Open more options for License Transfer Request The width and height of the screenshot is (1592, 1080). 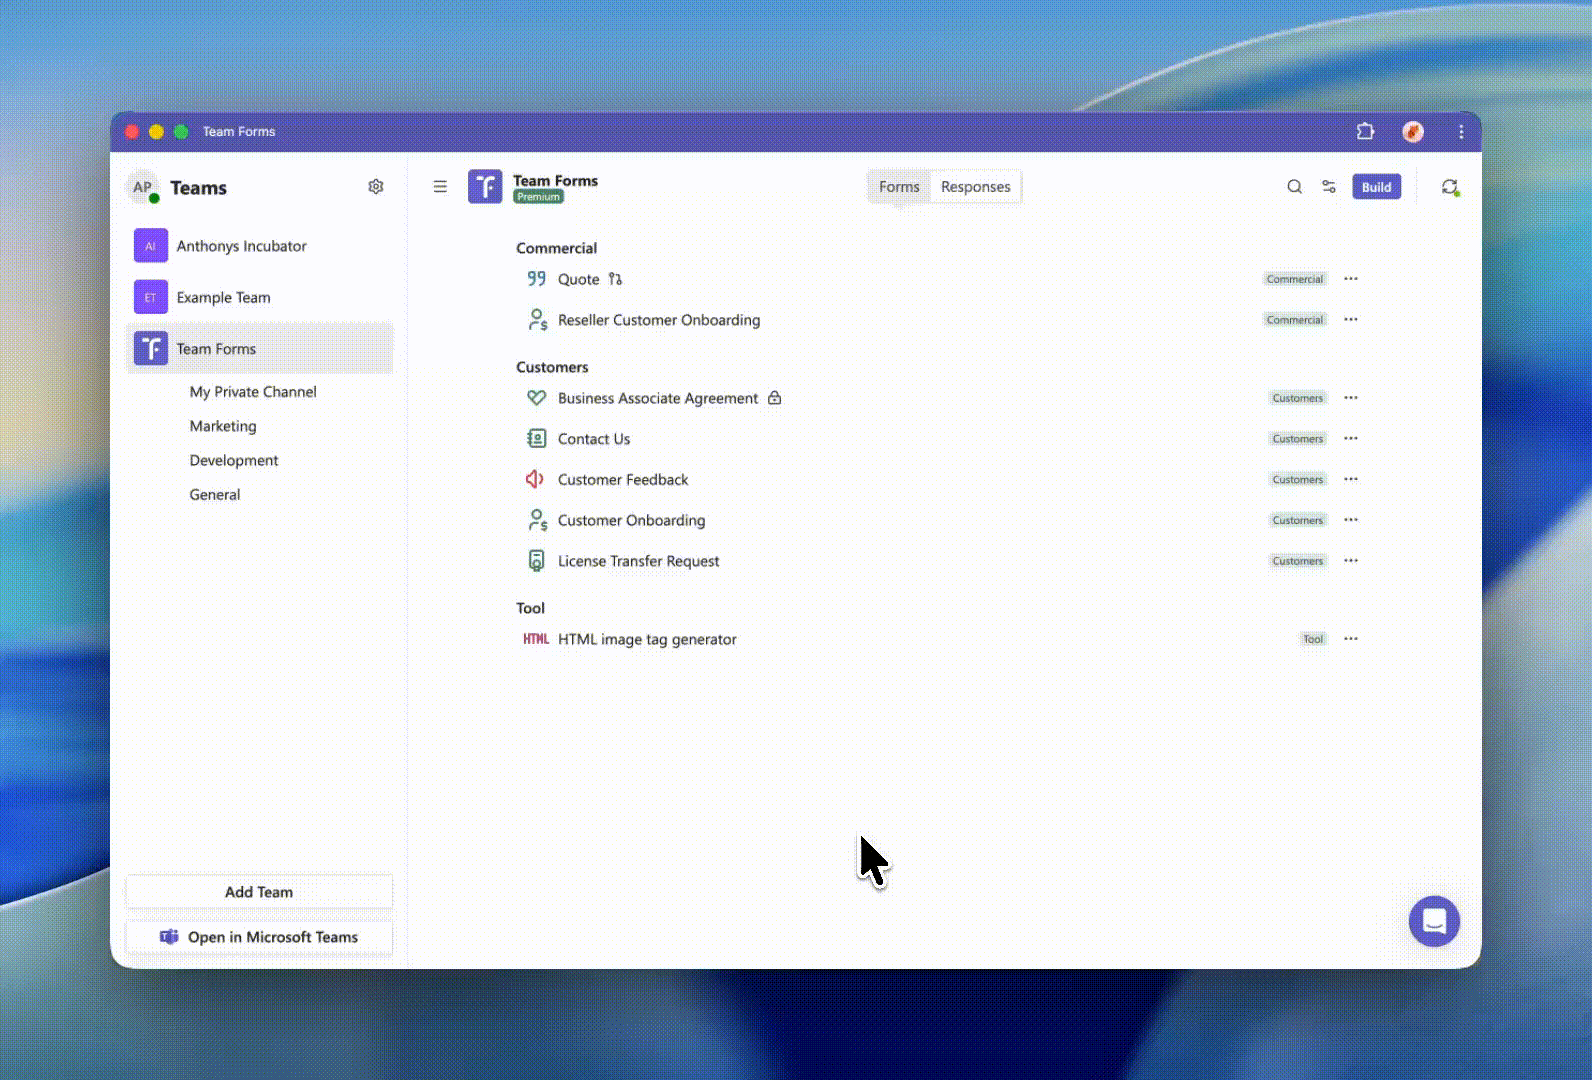pos(1351,560)
